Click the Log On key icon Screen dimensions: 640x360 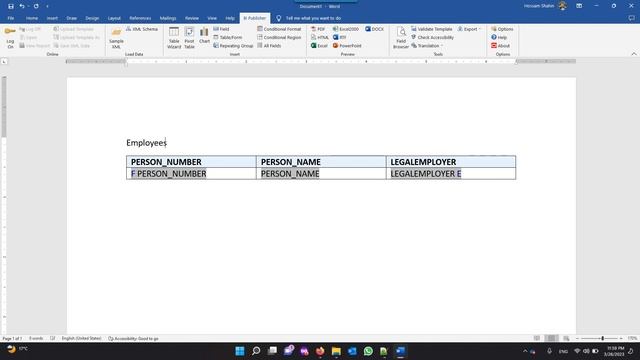10,31
